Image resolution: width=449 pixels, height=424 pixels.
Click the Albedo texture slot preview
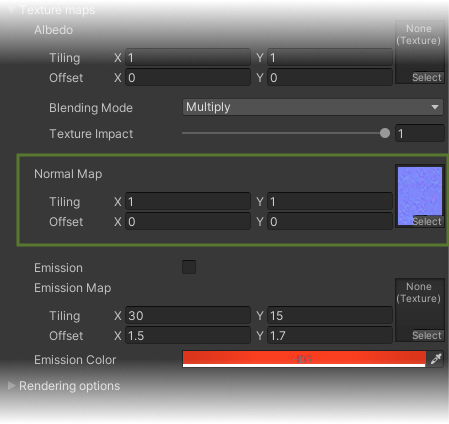click(x=420, y=52)
